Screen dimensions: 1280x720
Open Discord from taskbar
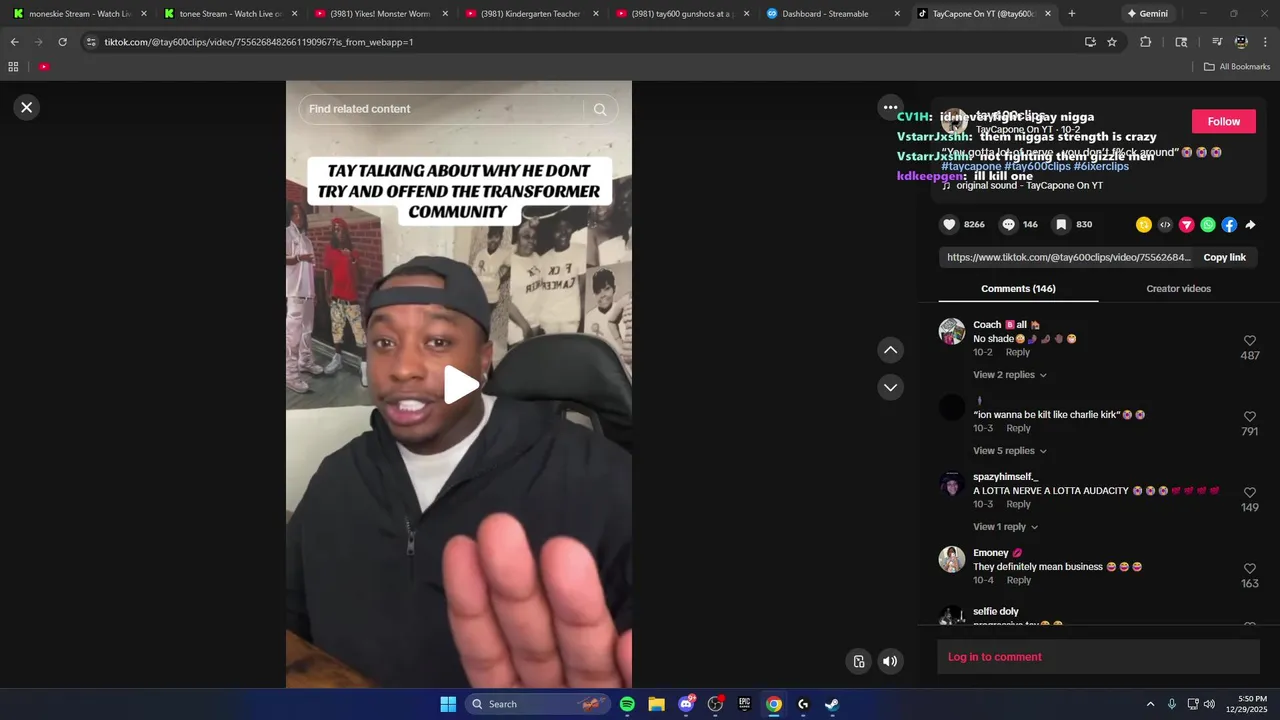tap(686, 704)
